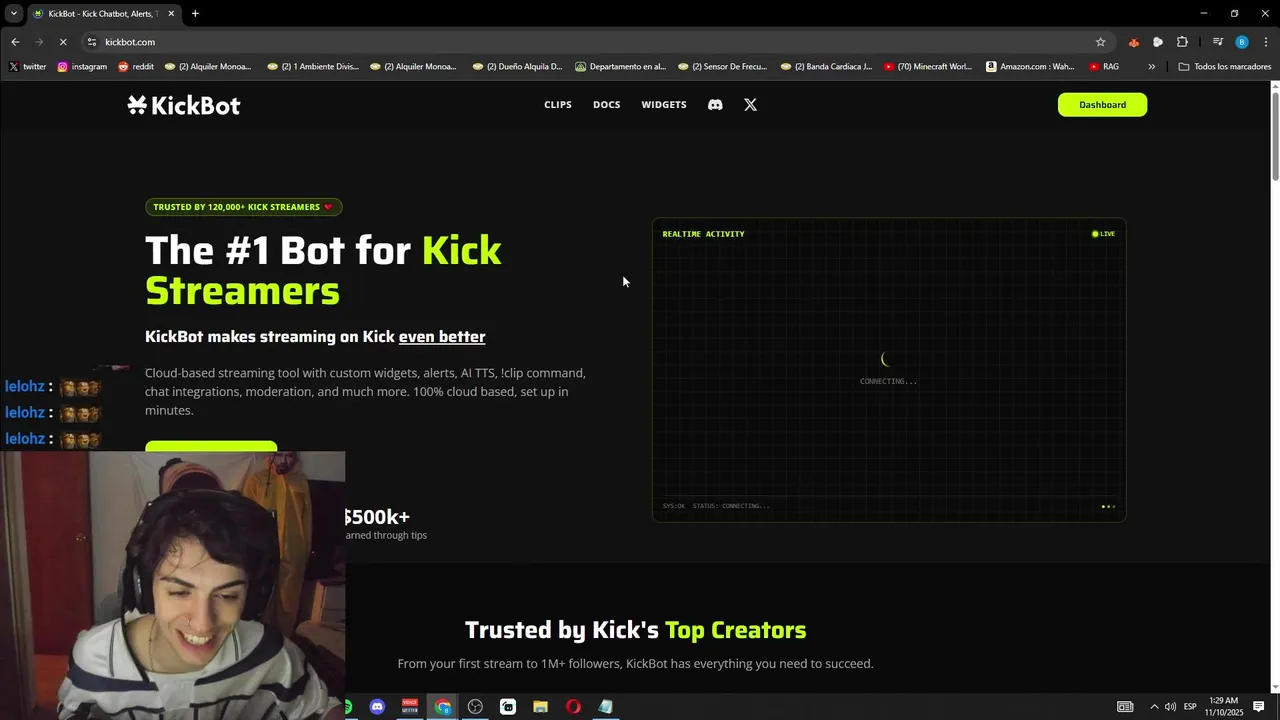
Task: Open Voicemeeter from the taskbar
Action: (410, 707)
